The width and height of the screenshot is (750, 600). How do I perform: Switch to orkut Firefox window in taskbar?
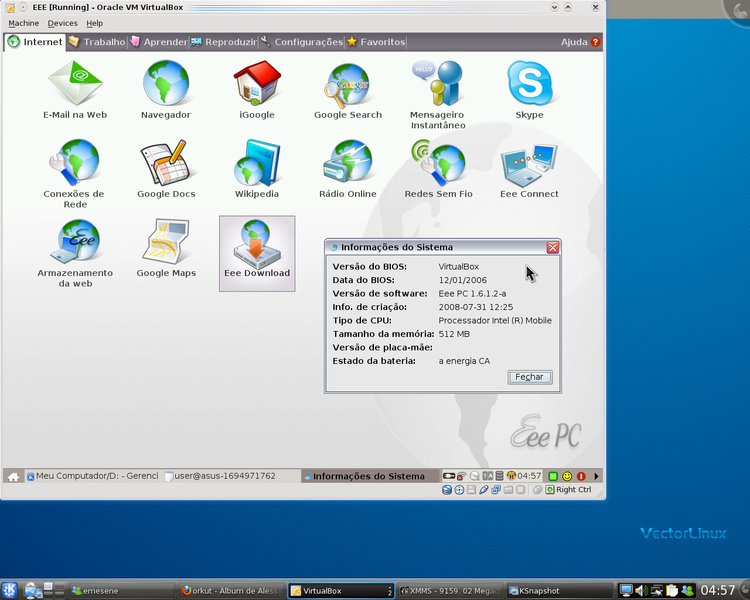(x=232, y=591)
